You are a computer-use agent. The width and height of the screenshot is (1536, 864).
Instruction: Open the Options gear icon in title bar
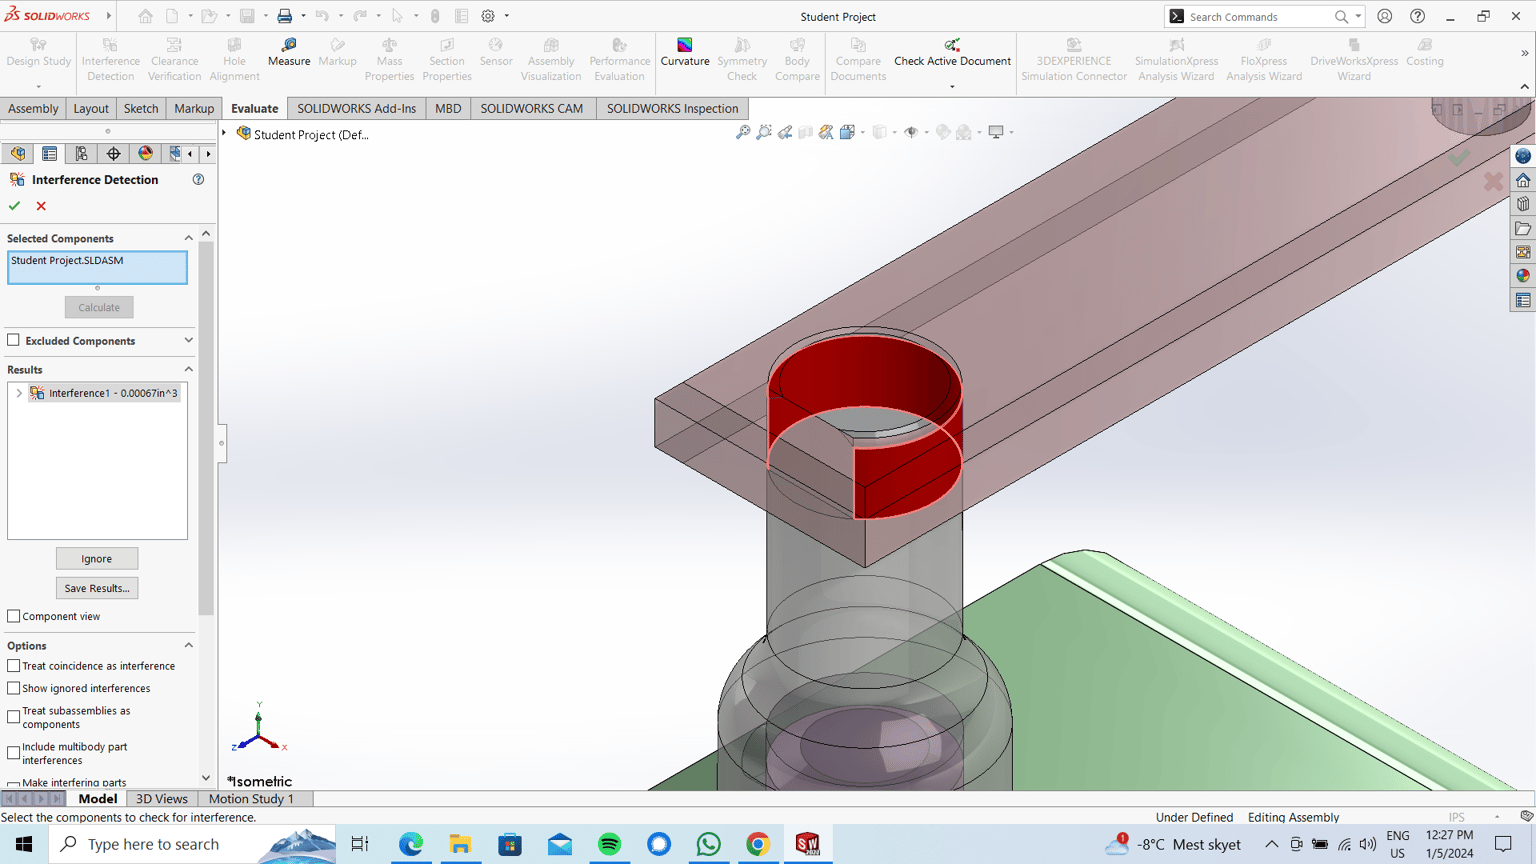(488, 16)
